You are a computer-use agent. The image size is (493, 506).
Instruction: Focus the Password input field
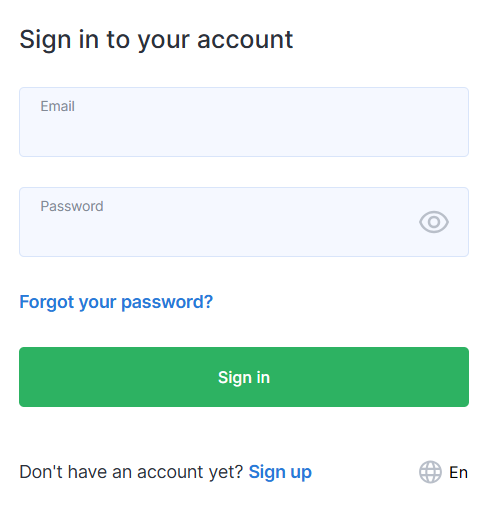coord(244,222)
